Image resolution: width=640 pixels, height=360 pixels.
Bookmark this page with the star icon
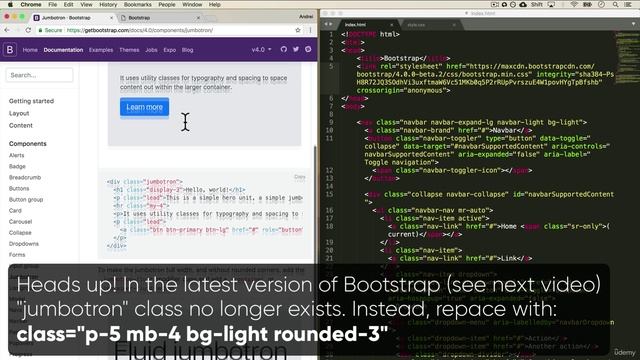298,30
